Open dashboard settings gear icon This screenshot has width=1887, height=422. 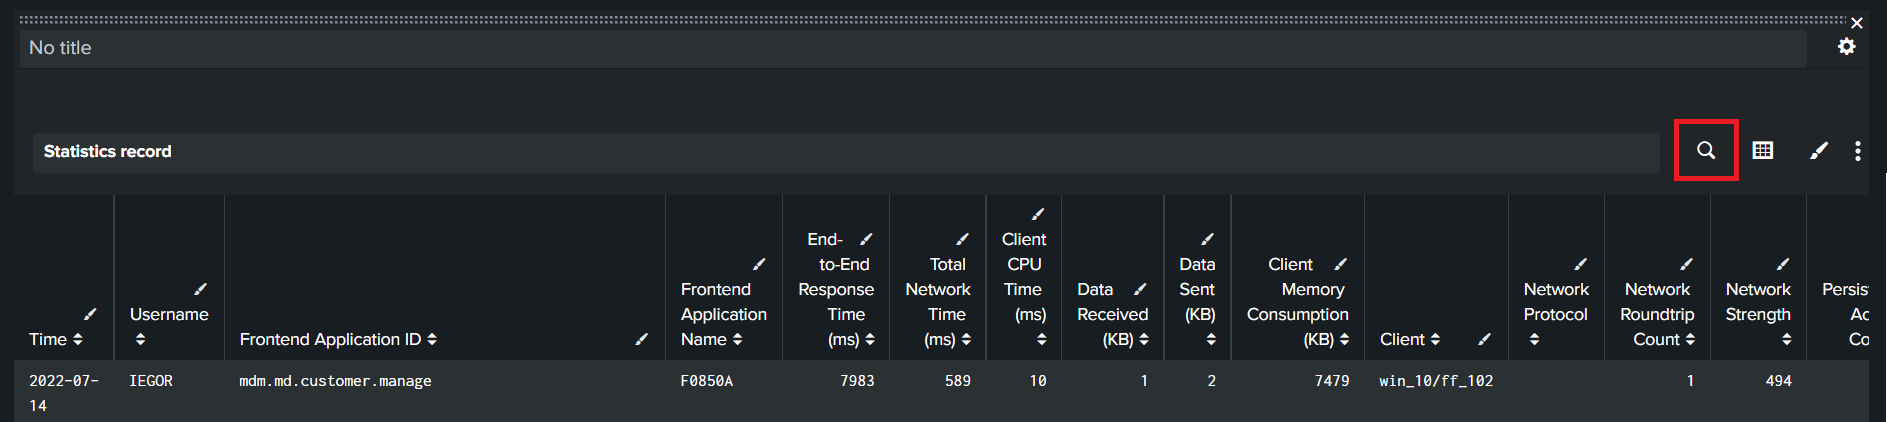[1847, 46]
